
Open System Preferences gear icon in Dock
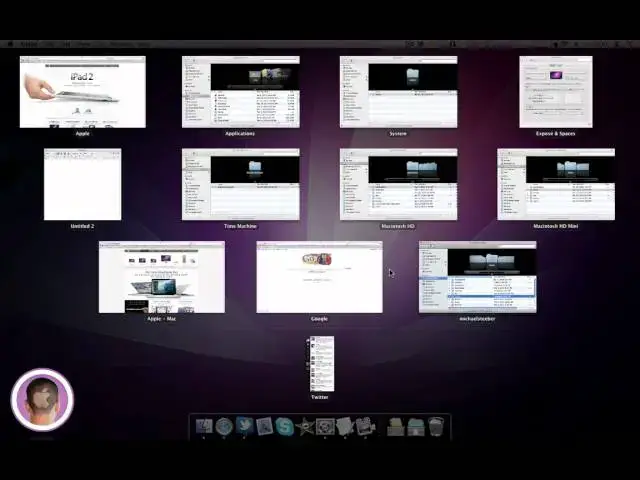pos(325,427)
